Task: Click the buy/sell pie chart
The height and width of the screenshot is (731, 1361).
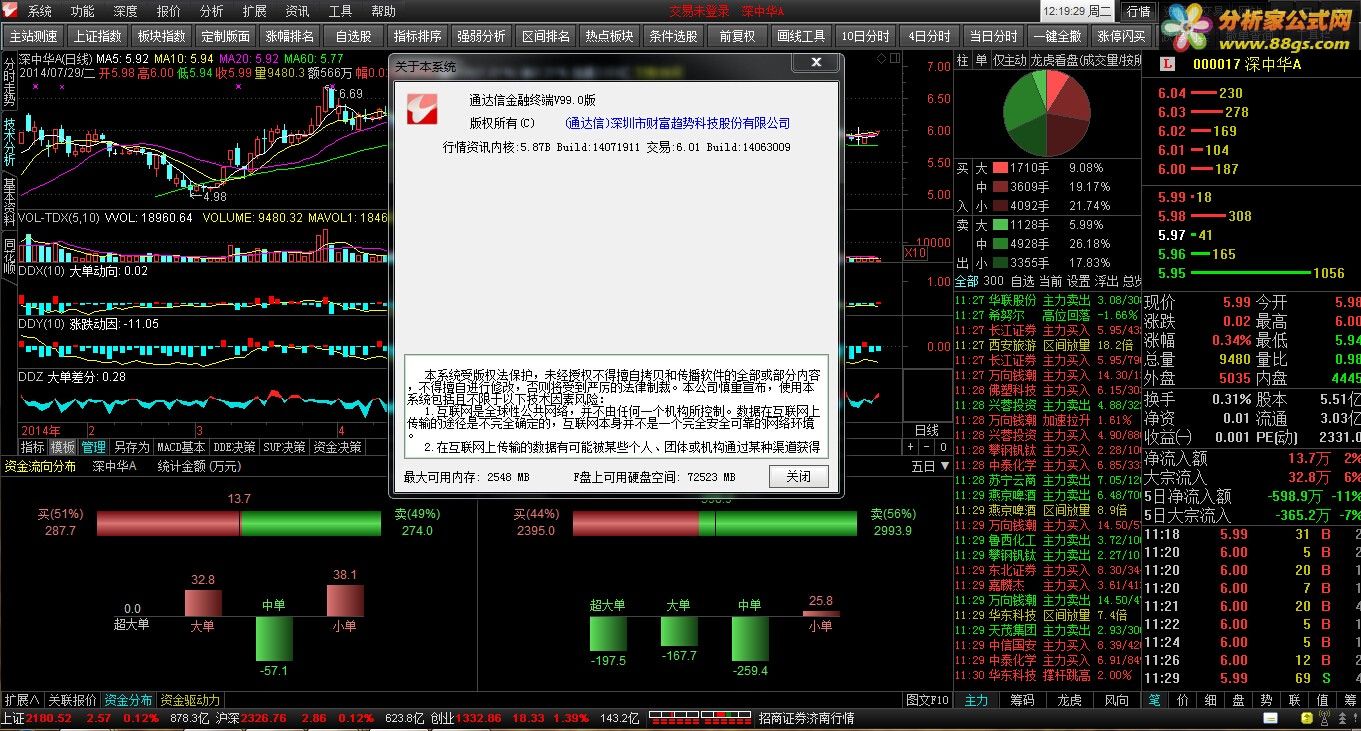Action: point(1046,113)
